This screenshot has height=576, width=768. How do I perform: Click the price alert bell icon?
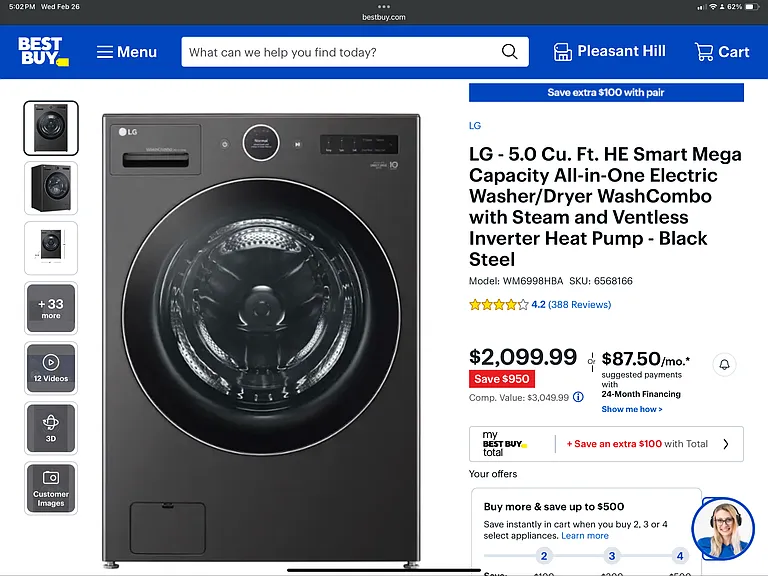(x=724, y=364)
